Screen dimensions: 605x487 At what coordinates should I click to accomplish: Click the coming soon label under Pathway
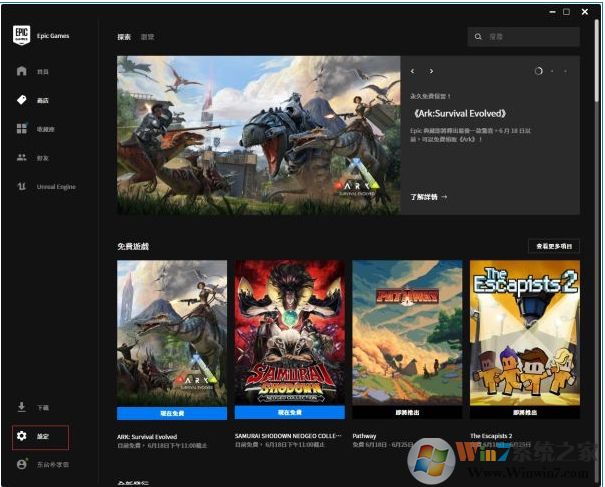tap(407, 413)
